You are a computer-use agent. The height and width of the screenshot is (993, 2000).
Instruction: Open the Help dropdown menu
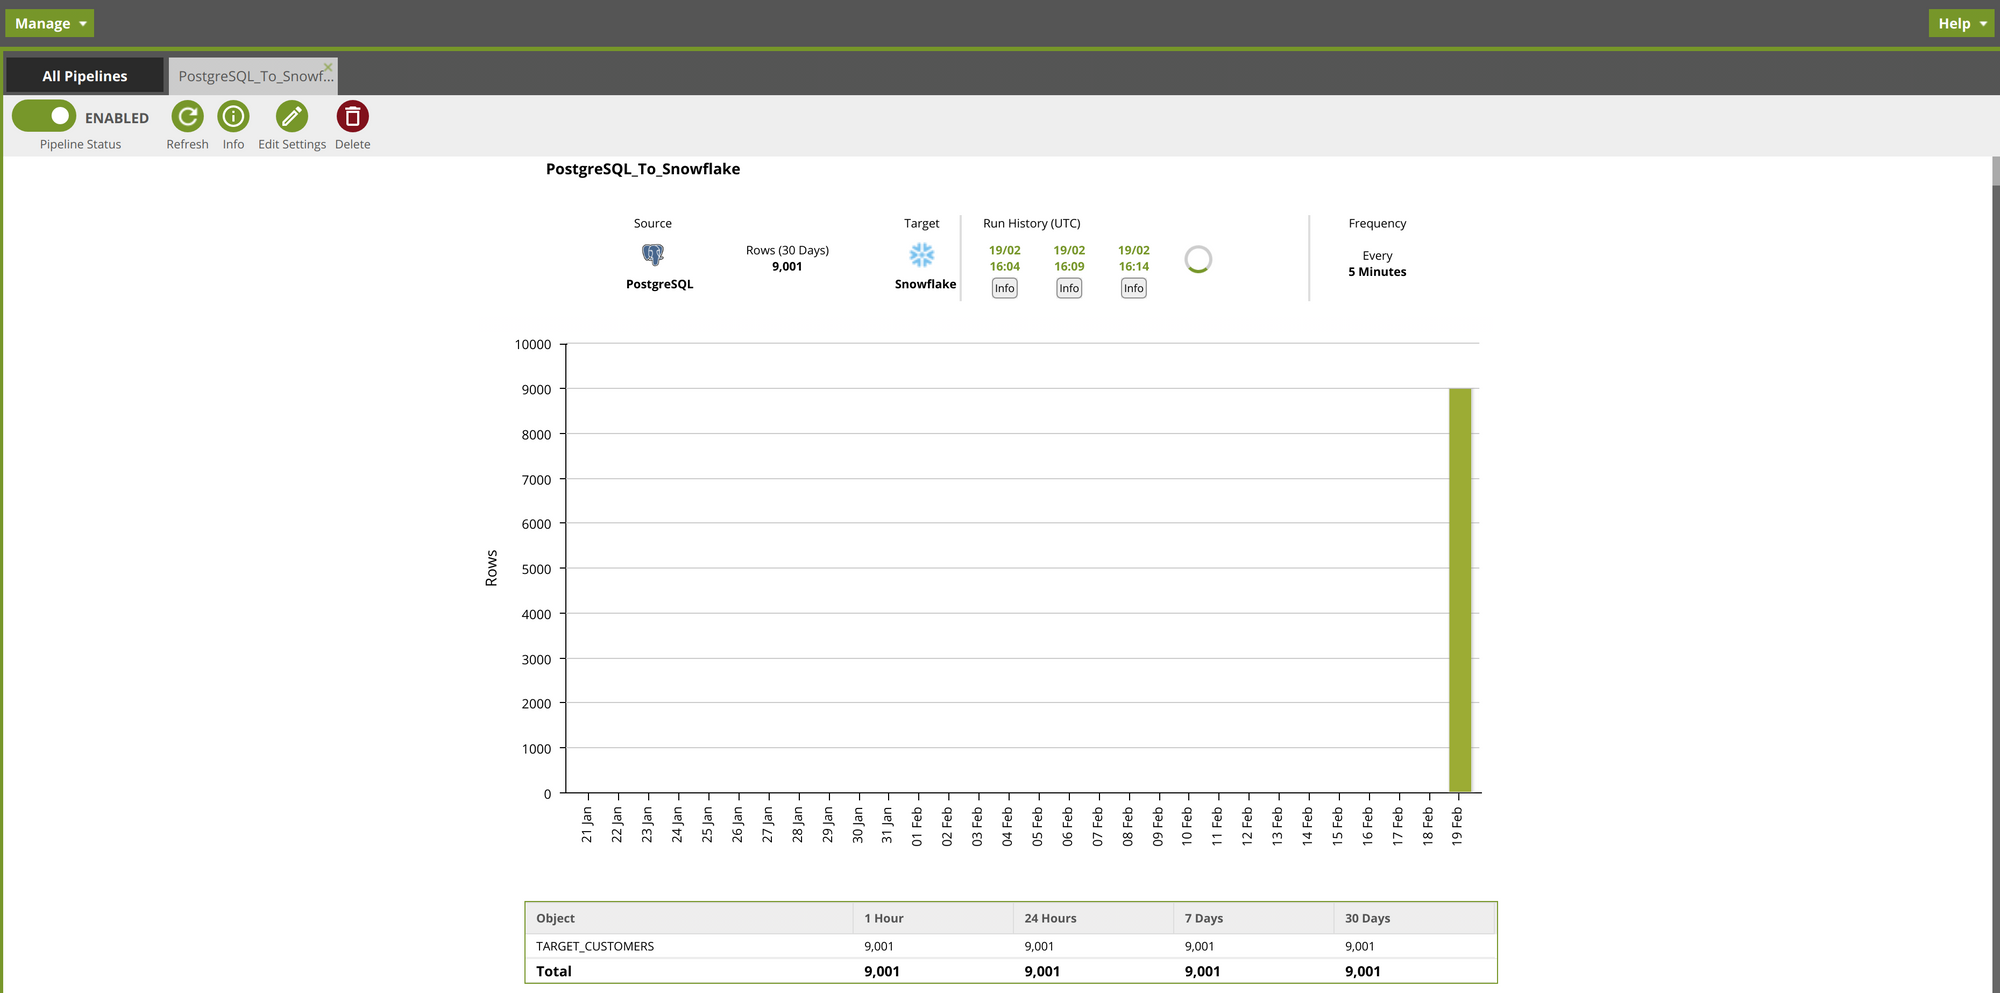[1961, 23]
